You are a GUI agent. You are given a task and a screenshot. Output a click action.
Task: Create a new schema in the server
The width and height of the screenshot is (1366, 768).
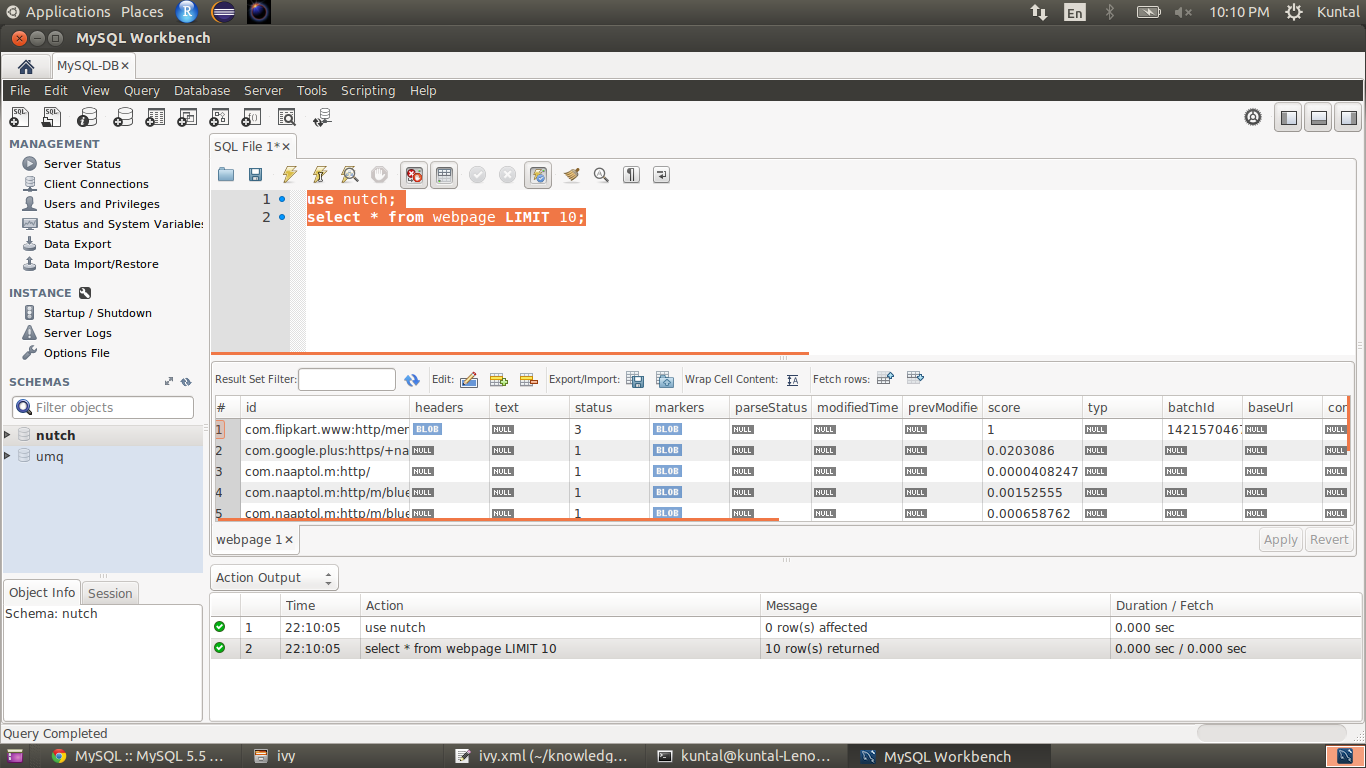122,118
